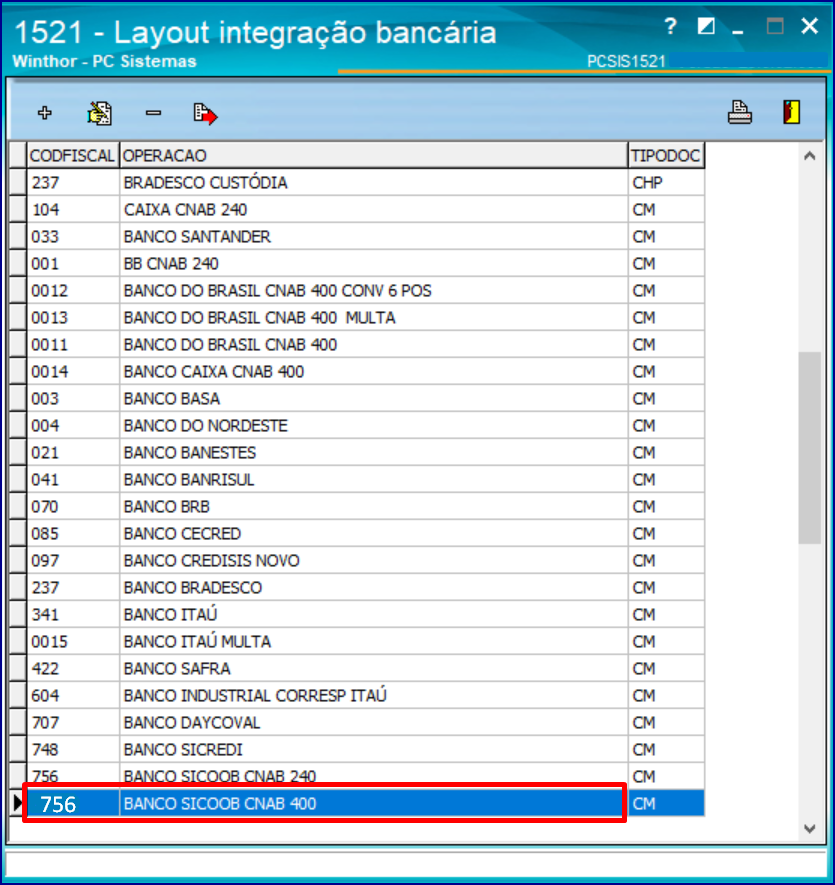This screenshot has height=885, width=835.
Task: Click the exit door icon
Action: 791,112
